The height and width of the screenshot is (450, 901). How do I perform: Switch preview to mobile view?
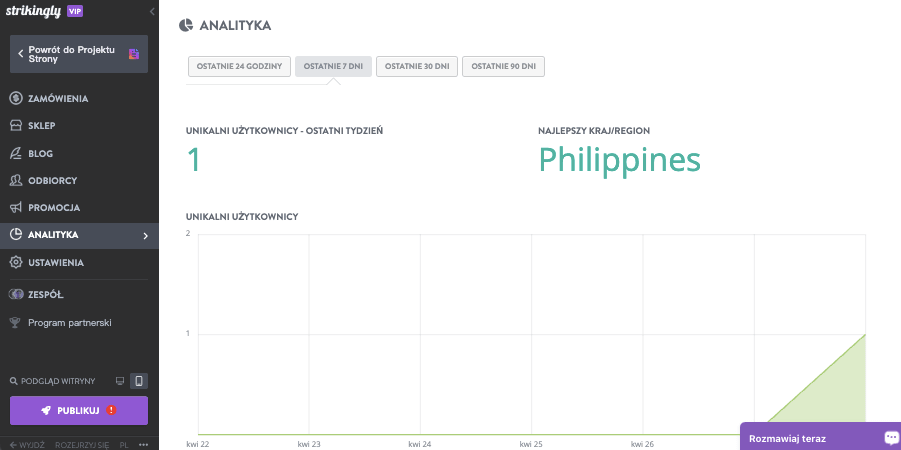point(138,381)
